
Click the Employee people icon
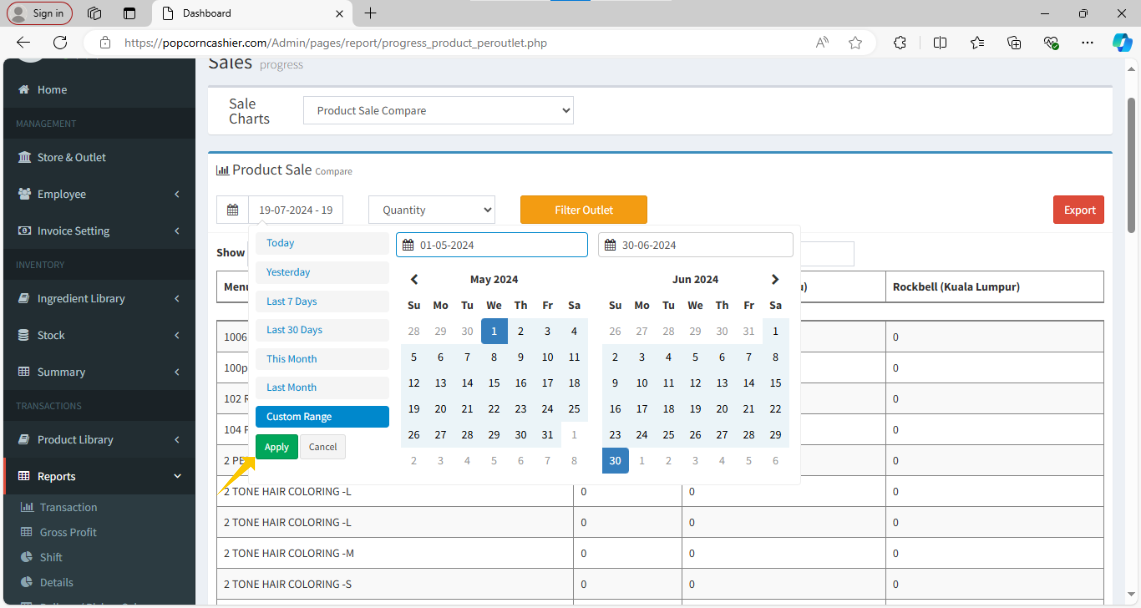click(24, 193)
